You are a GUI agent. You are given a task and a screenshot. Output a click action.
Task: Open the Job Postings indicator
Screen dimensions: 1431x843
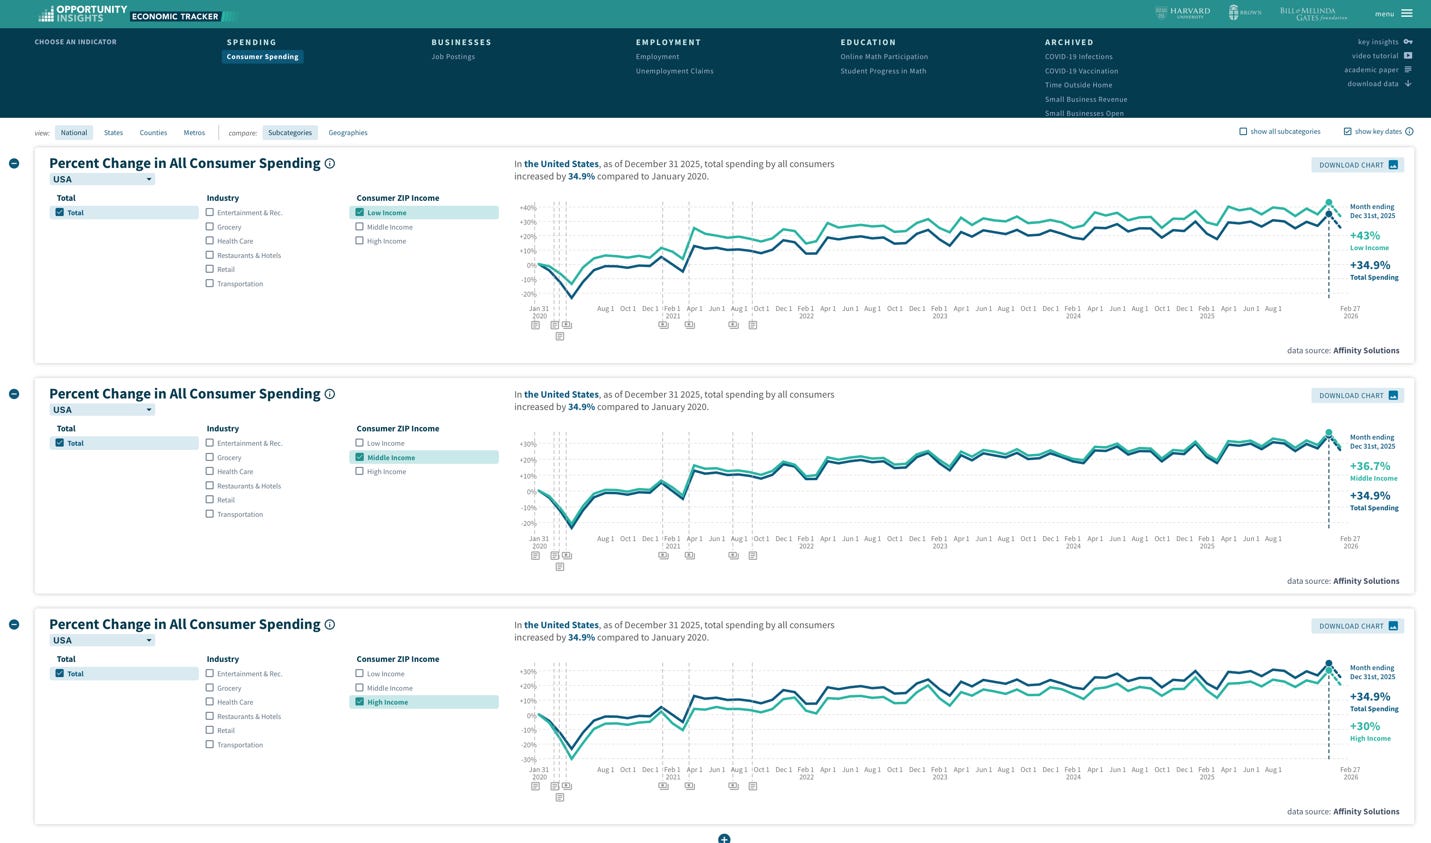453,57
